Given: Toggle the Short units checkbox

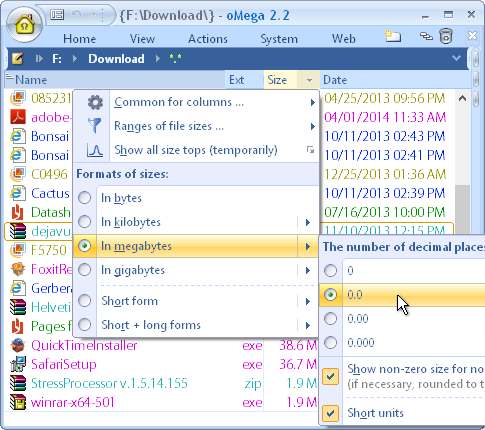Looking at the screenshot, I should [330, 413].
